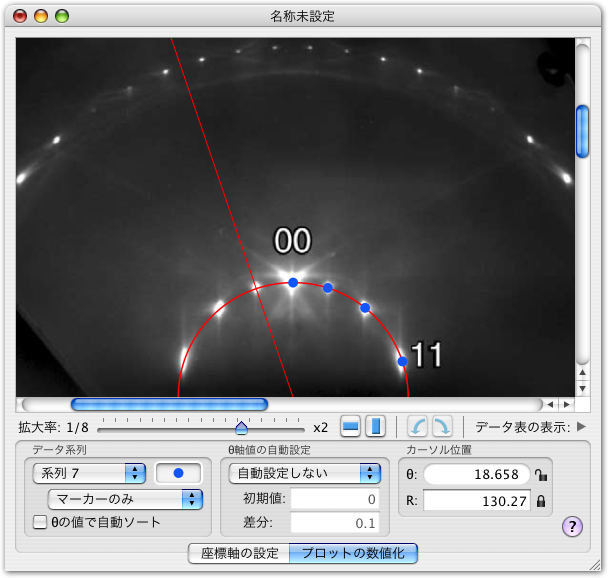The height and width of the screenshot is (578, 608).
Task: Click the yellow minimize window button
Action: 41,16
